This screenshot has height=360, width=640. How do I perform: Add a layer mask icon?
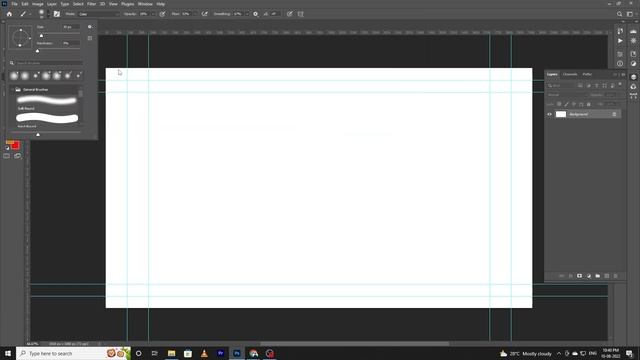[x=580, y=276]
